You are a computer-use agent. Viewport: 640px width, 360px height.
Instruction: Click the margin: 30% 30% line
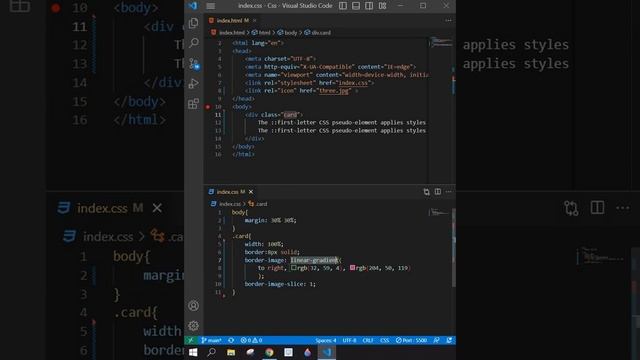[x=271, y=220]
